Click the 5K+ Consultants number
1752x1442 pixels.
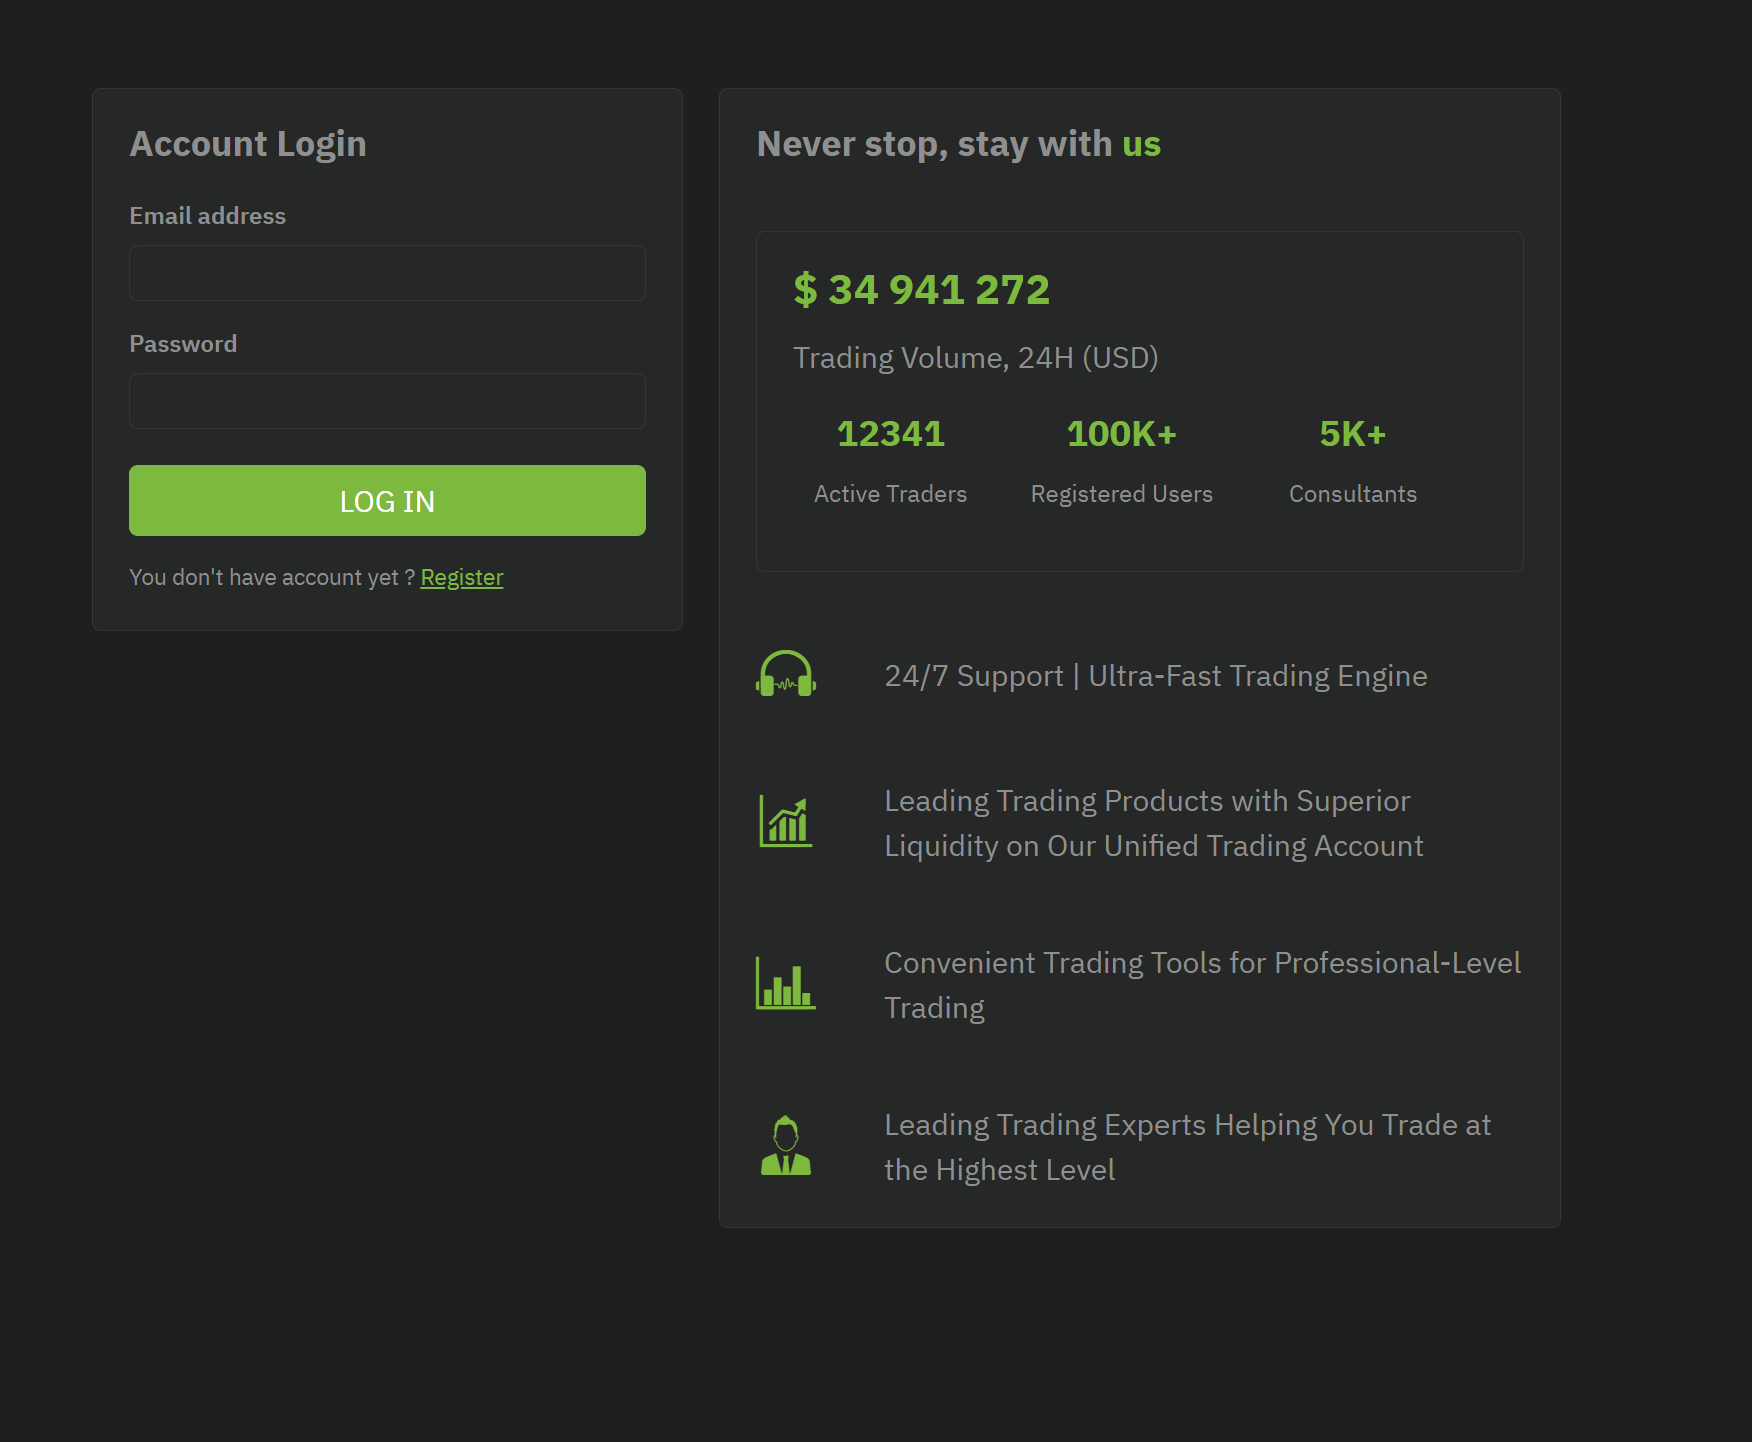click(1352, 434)
